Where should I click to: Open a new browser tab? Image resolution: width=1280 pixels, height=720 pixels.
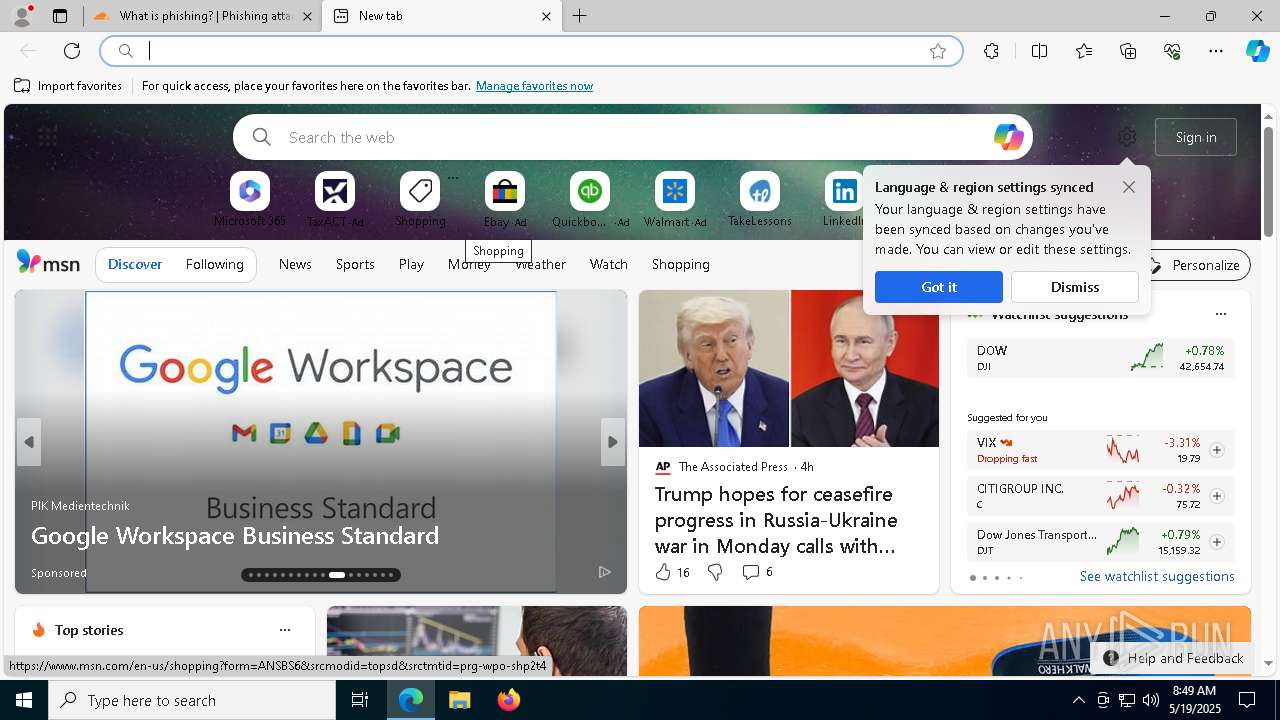click(x=580, y=16)
